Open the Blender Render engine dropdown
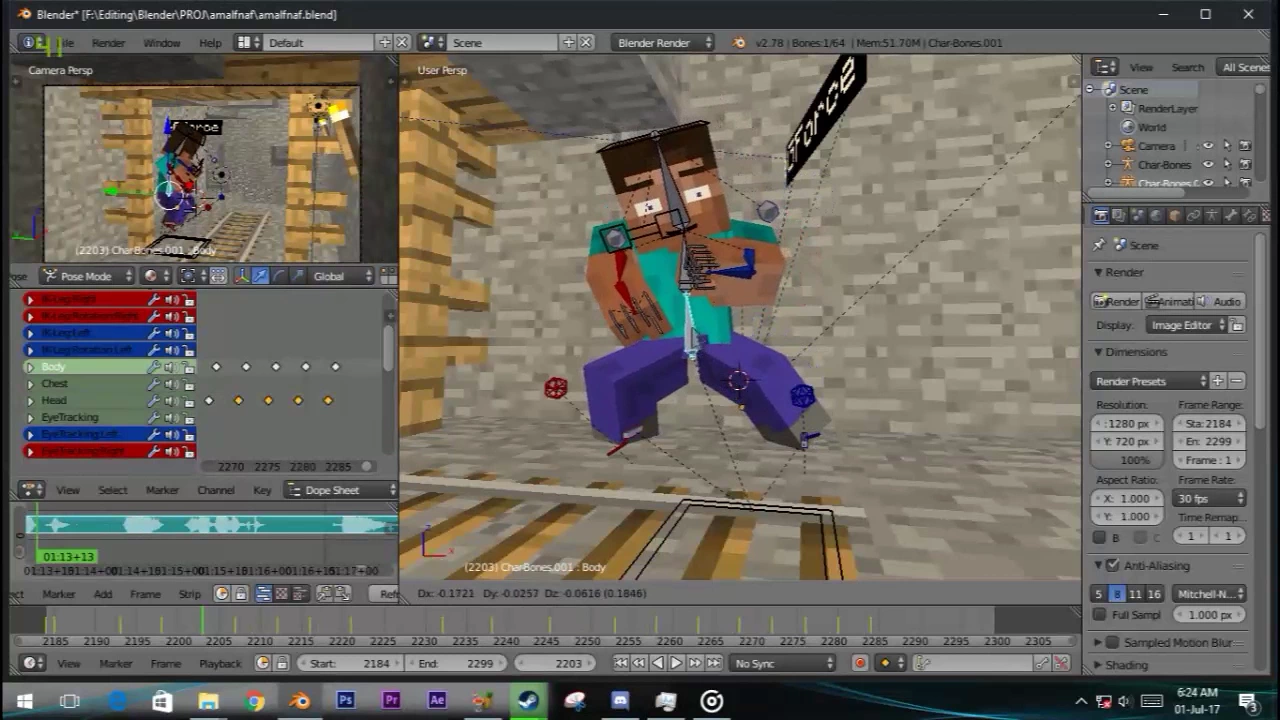Image resolution: width=1280 pixels, height=720 pixels. click(x=664, y=43)
